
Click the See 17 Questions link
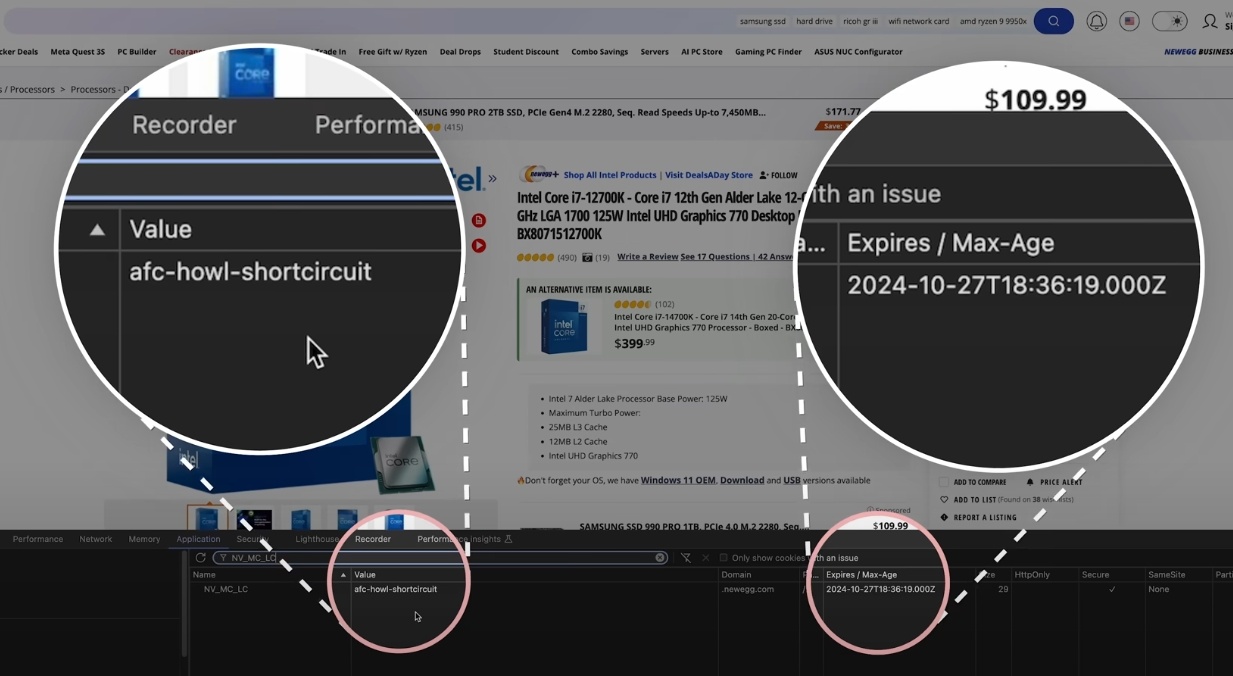coord(715,257)
